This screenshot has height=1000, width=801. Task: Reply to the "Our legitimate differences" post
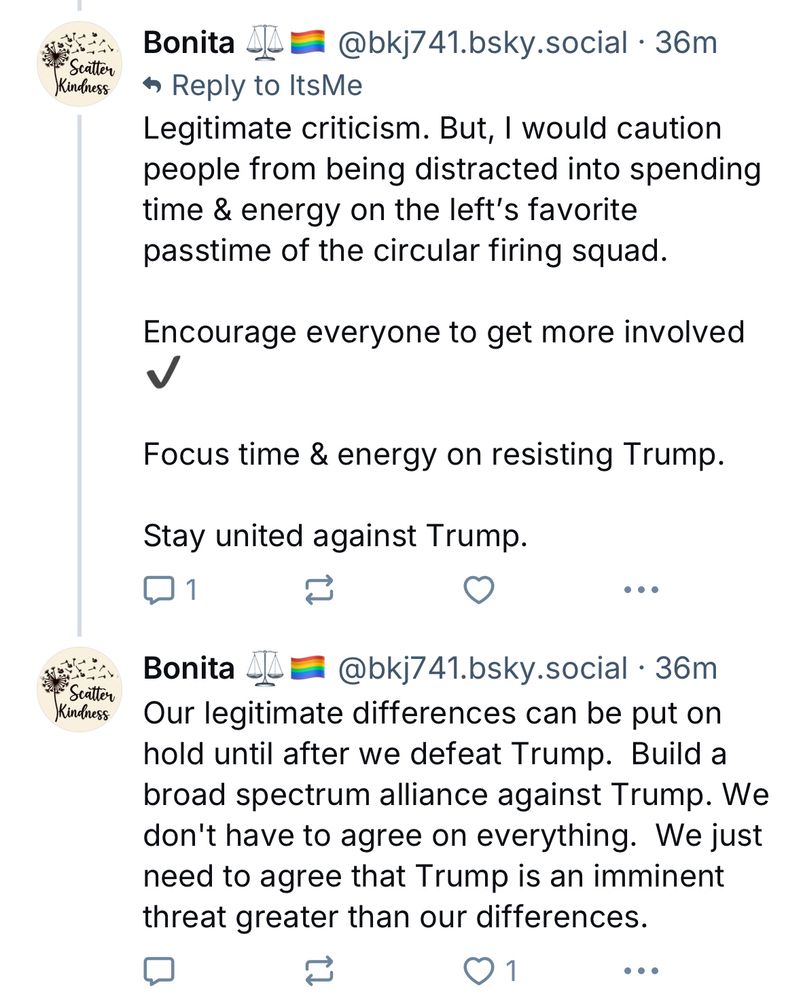pos(160,970)
